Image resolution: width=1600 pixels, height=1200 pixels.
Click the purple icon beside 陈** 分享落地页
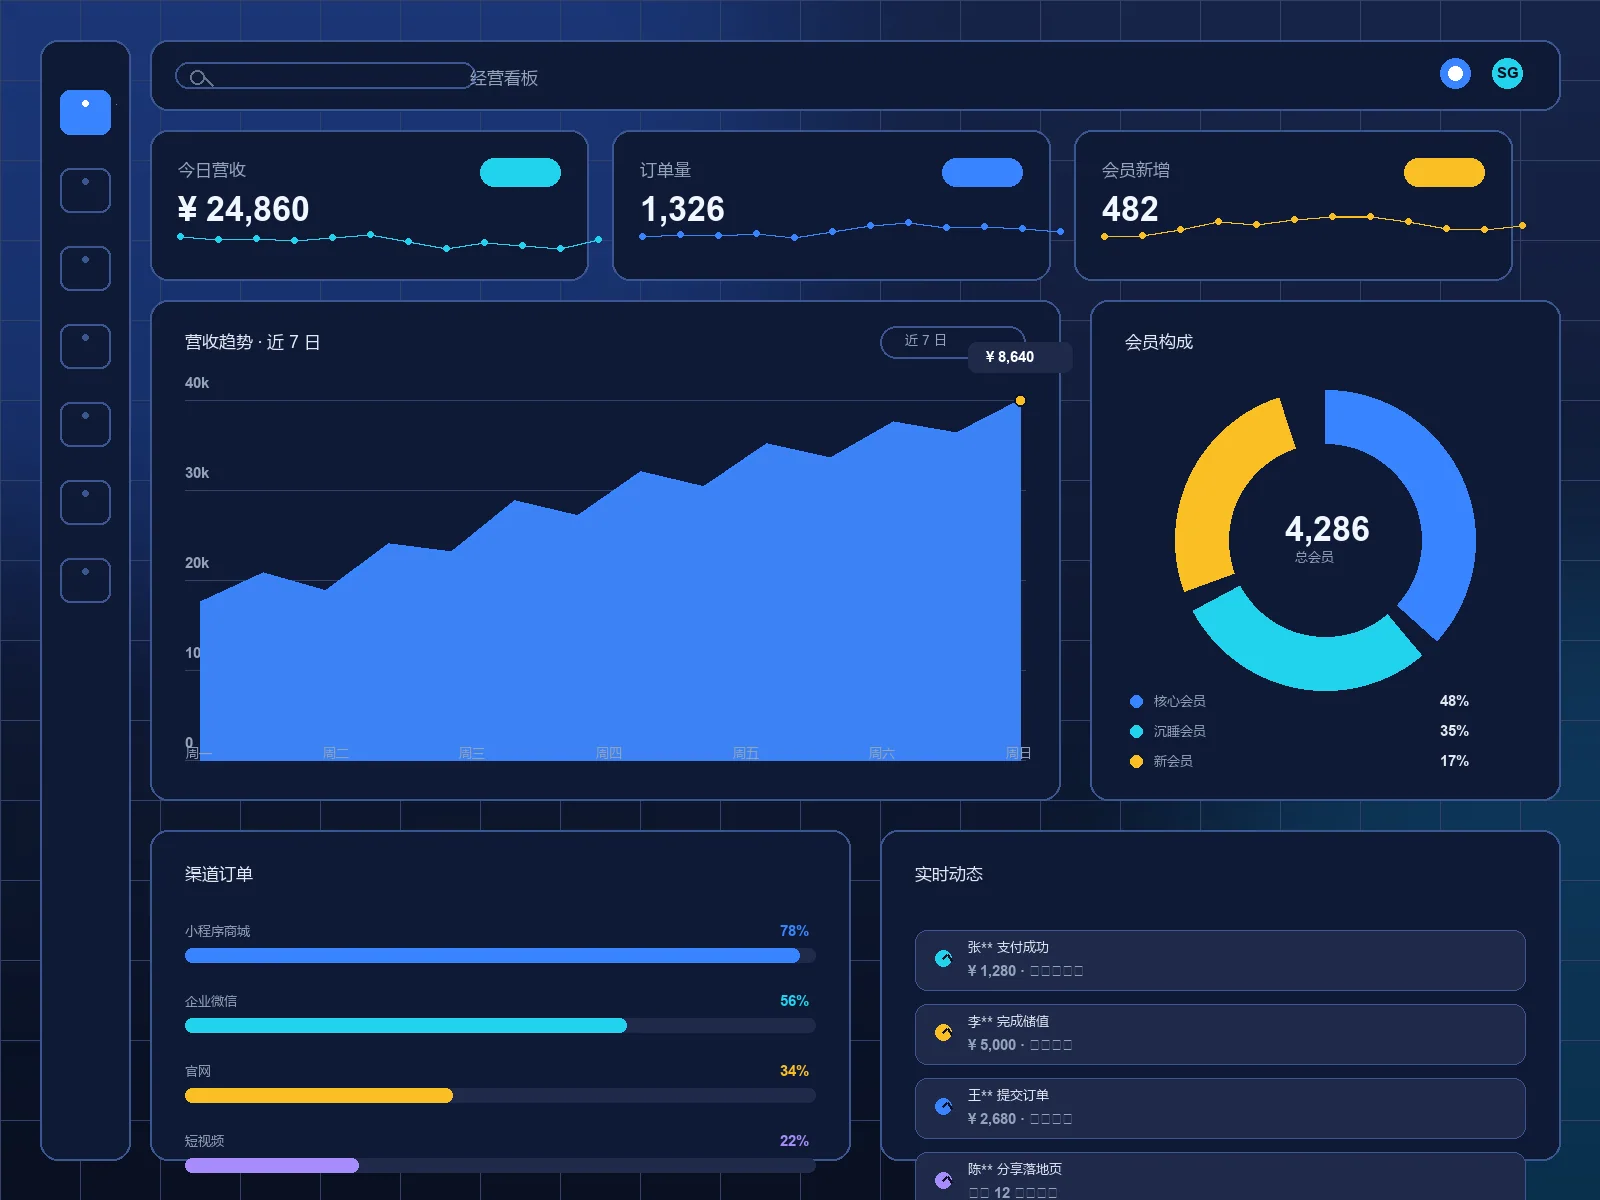click(x=943, y=1181)
